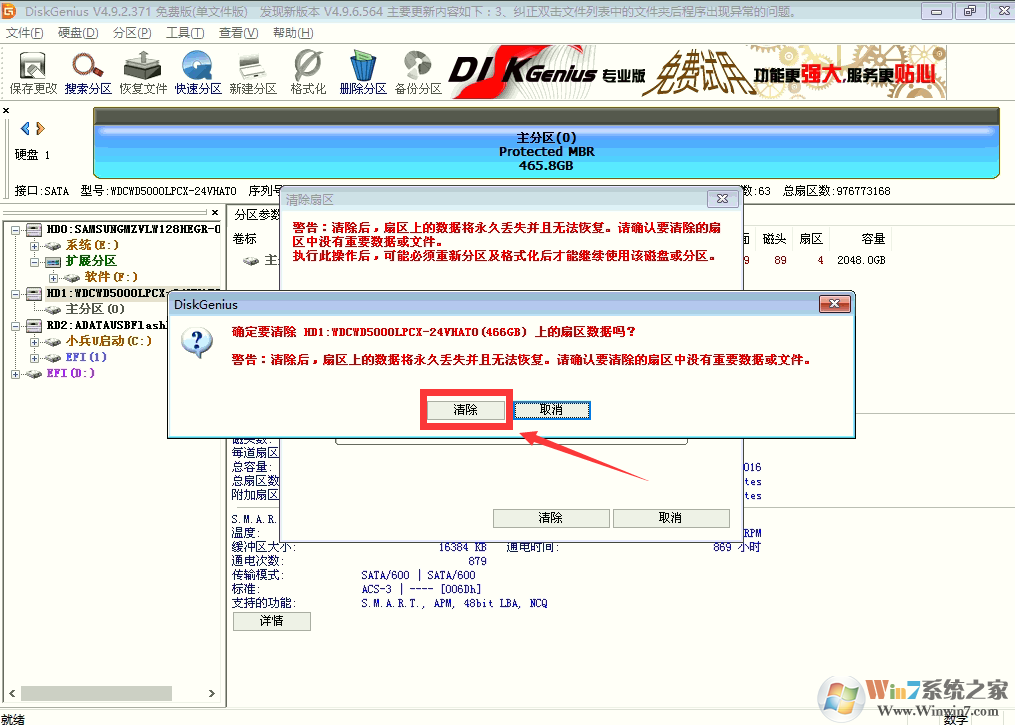This screenshot has height=725, width=1015.
Task: Expand the 系统(E:) partition node
Action: pos(34,246)
